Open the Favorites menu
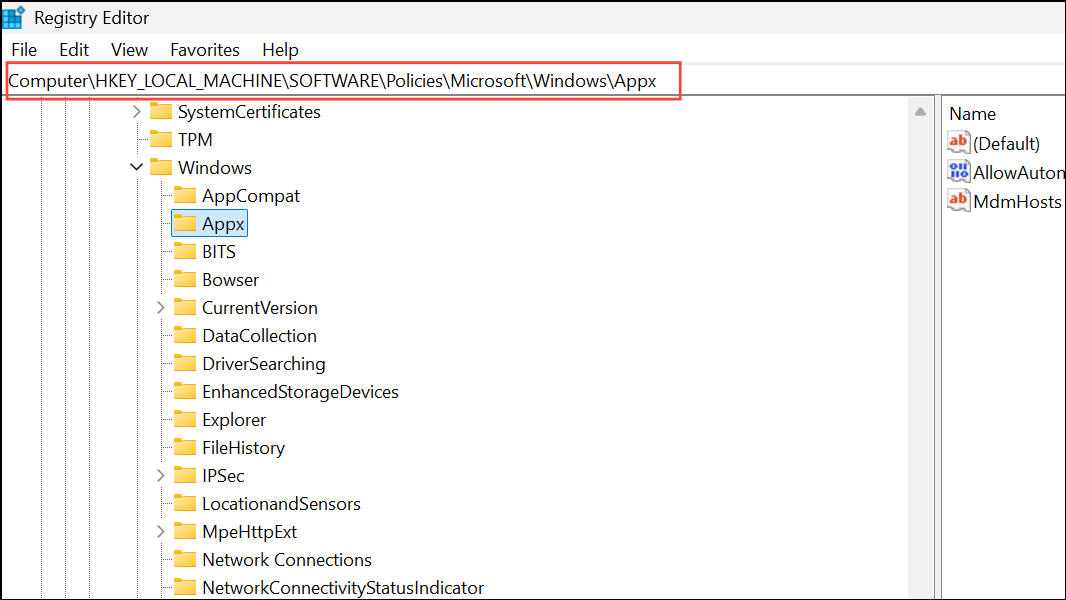The image size is (1066, 600). [205, 49]
